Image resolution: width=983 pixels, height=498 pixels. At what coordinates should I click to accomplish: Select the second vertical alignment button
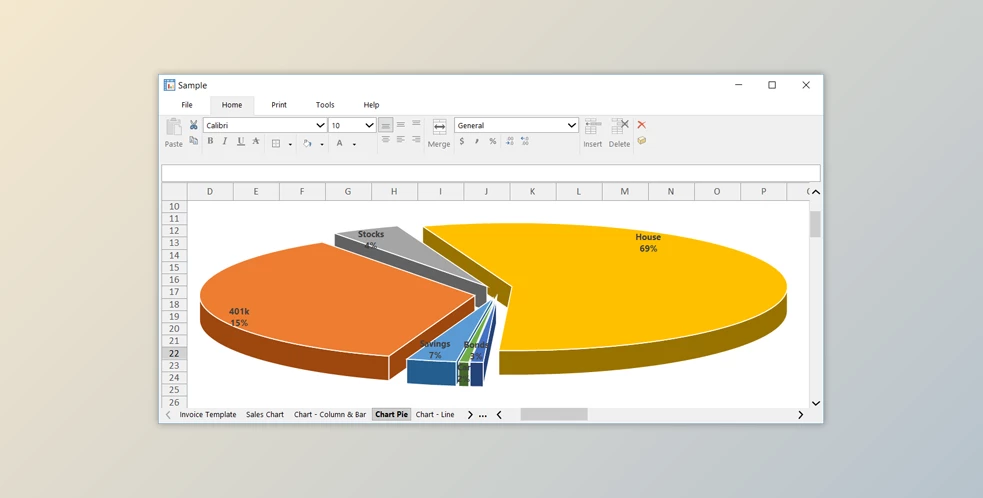pos(401,125)
